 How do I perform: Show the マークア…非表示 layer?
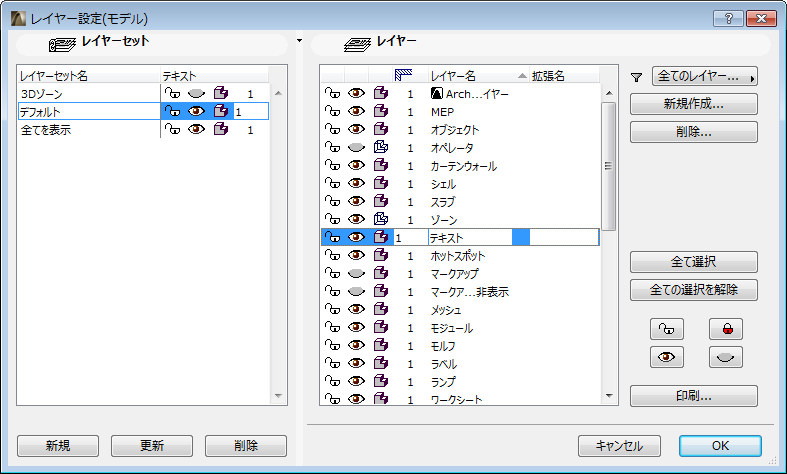coord(356,291)
